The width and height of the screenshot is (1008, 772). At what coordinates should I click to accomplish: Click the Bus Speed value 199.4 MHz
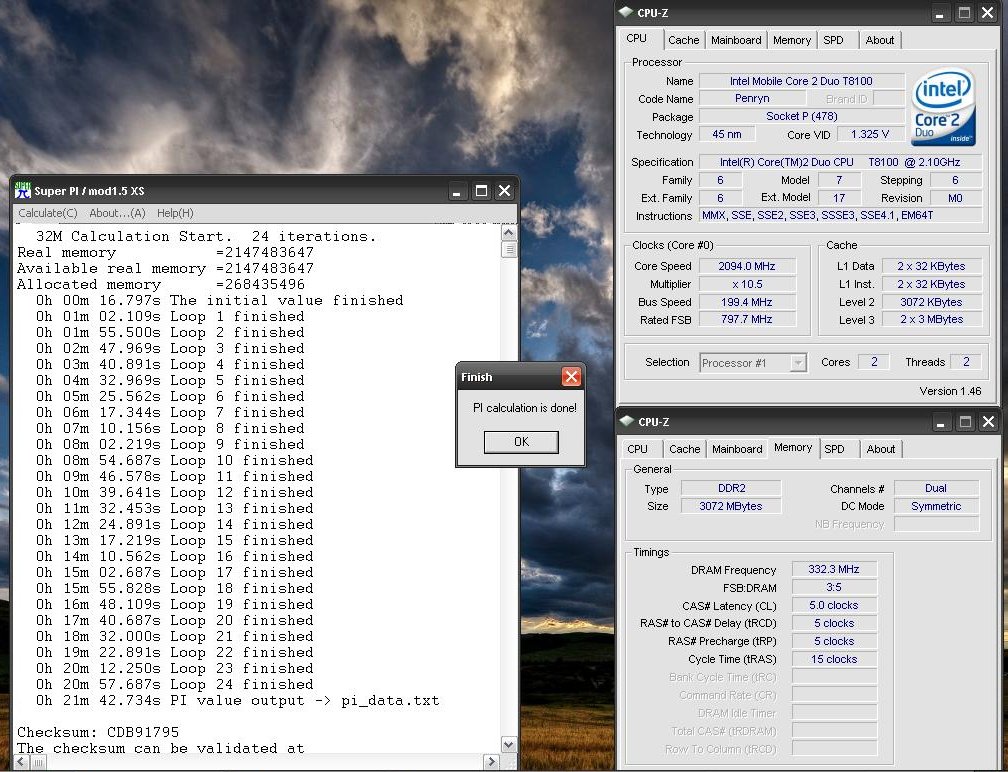[747, 301]
